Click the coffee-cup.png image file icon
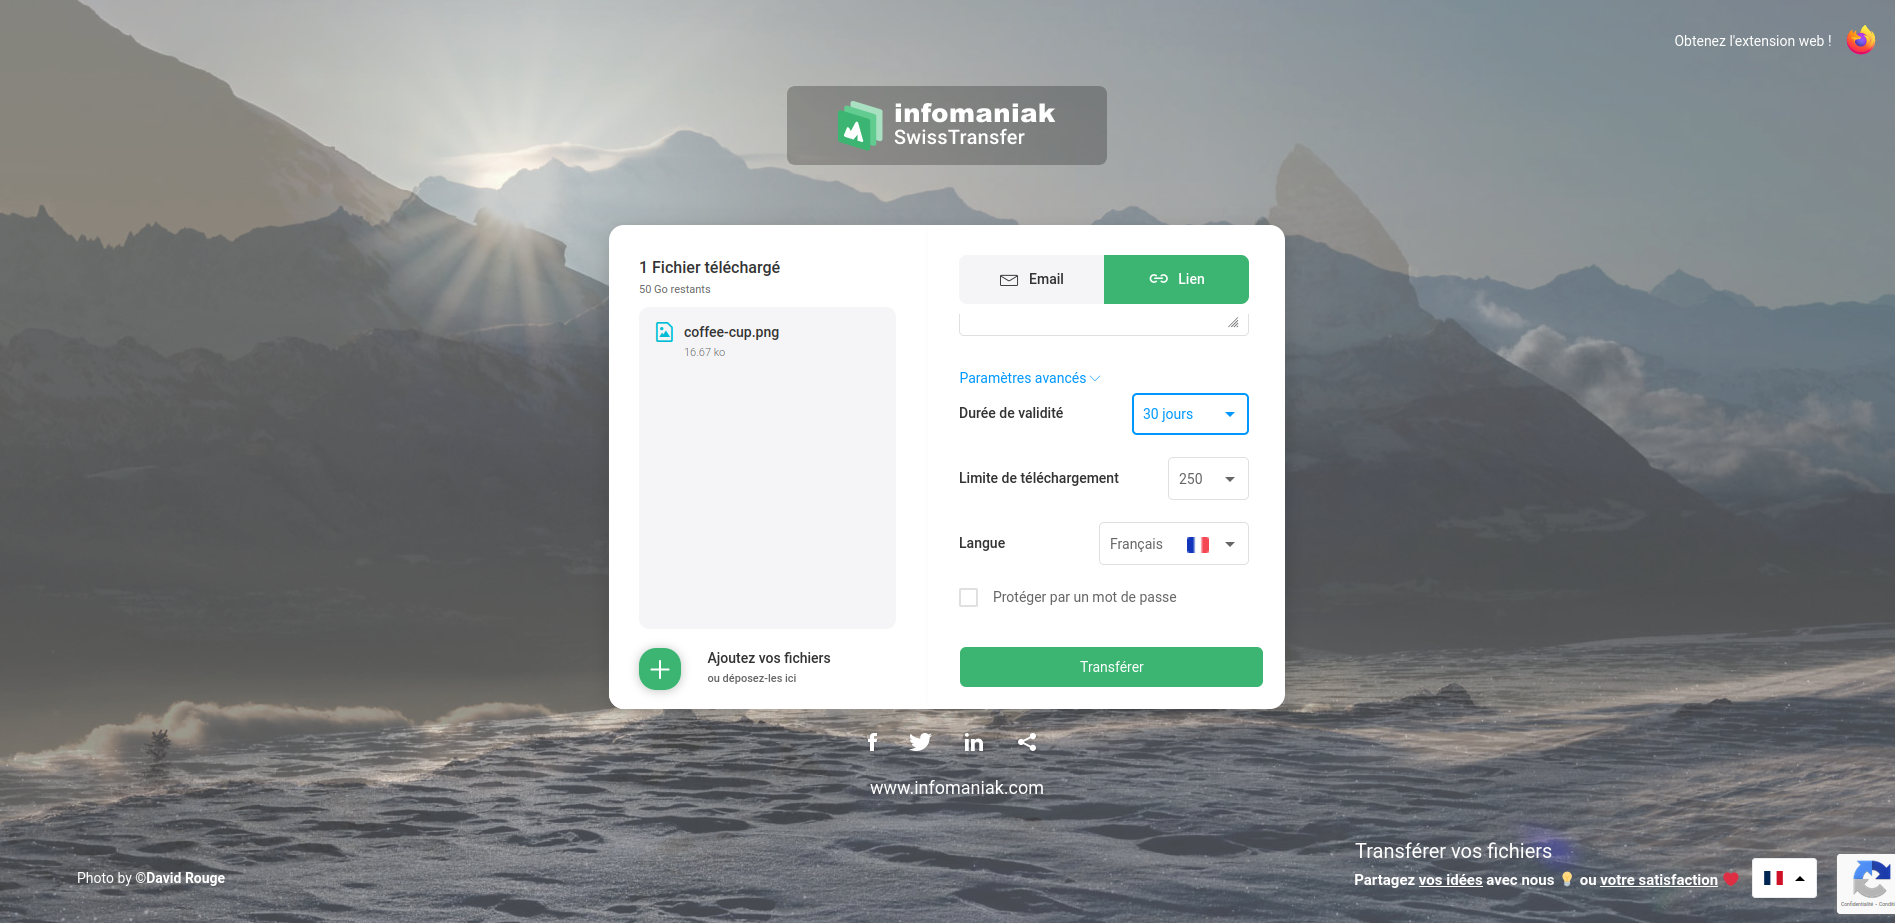Screen dimensions: 1895x923 (x=664, y=332)
